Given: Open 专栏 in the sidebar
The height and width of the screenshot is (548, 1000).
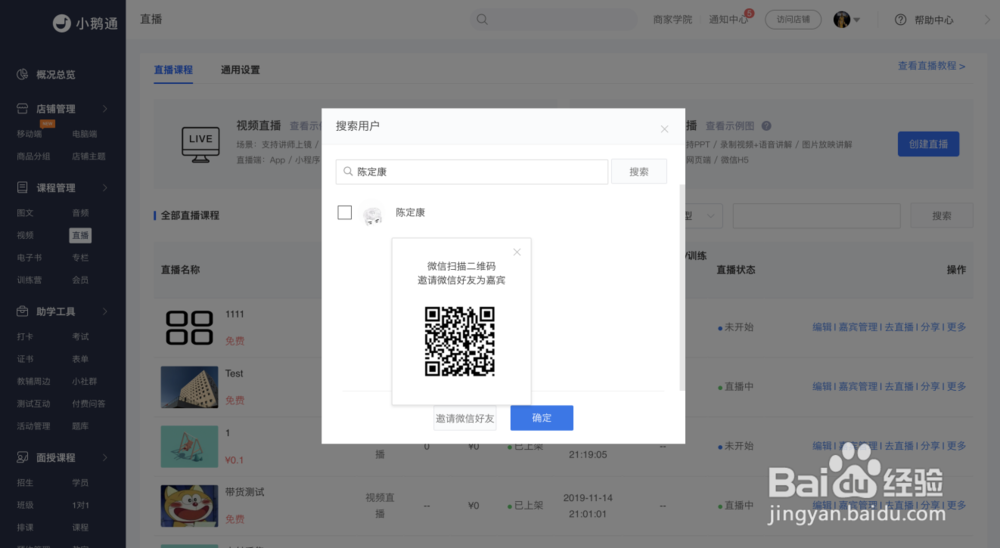Looking at the screenshot, I should pyautogui.click(x=80, y=258).
